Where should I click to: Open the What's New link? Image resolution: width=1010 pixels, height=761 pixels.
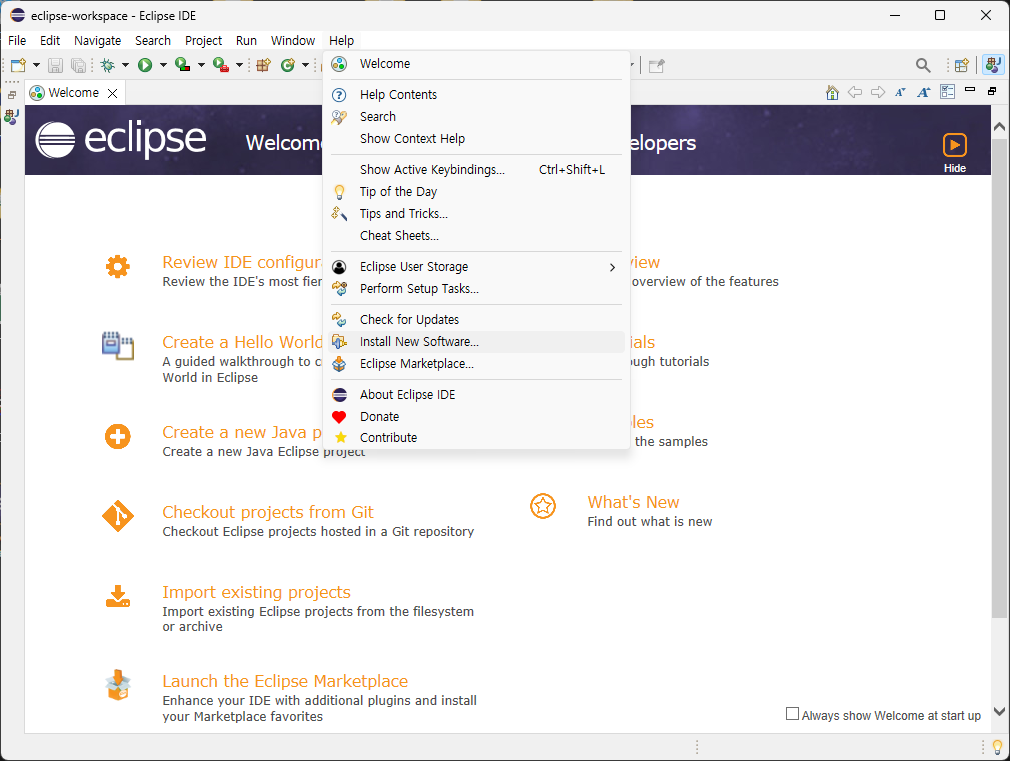click(x=633, y=502)
